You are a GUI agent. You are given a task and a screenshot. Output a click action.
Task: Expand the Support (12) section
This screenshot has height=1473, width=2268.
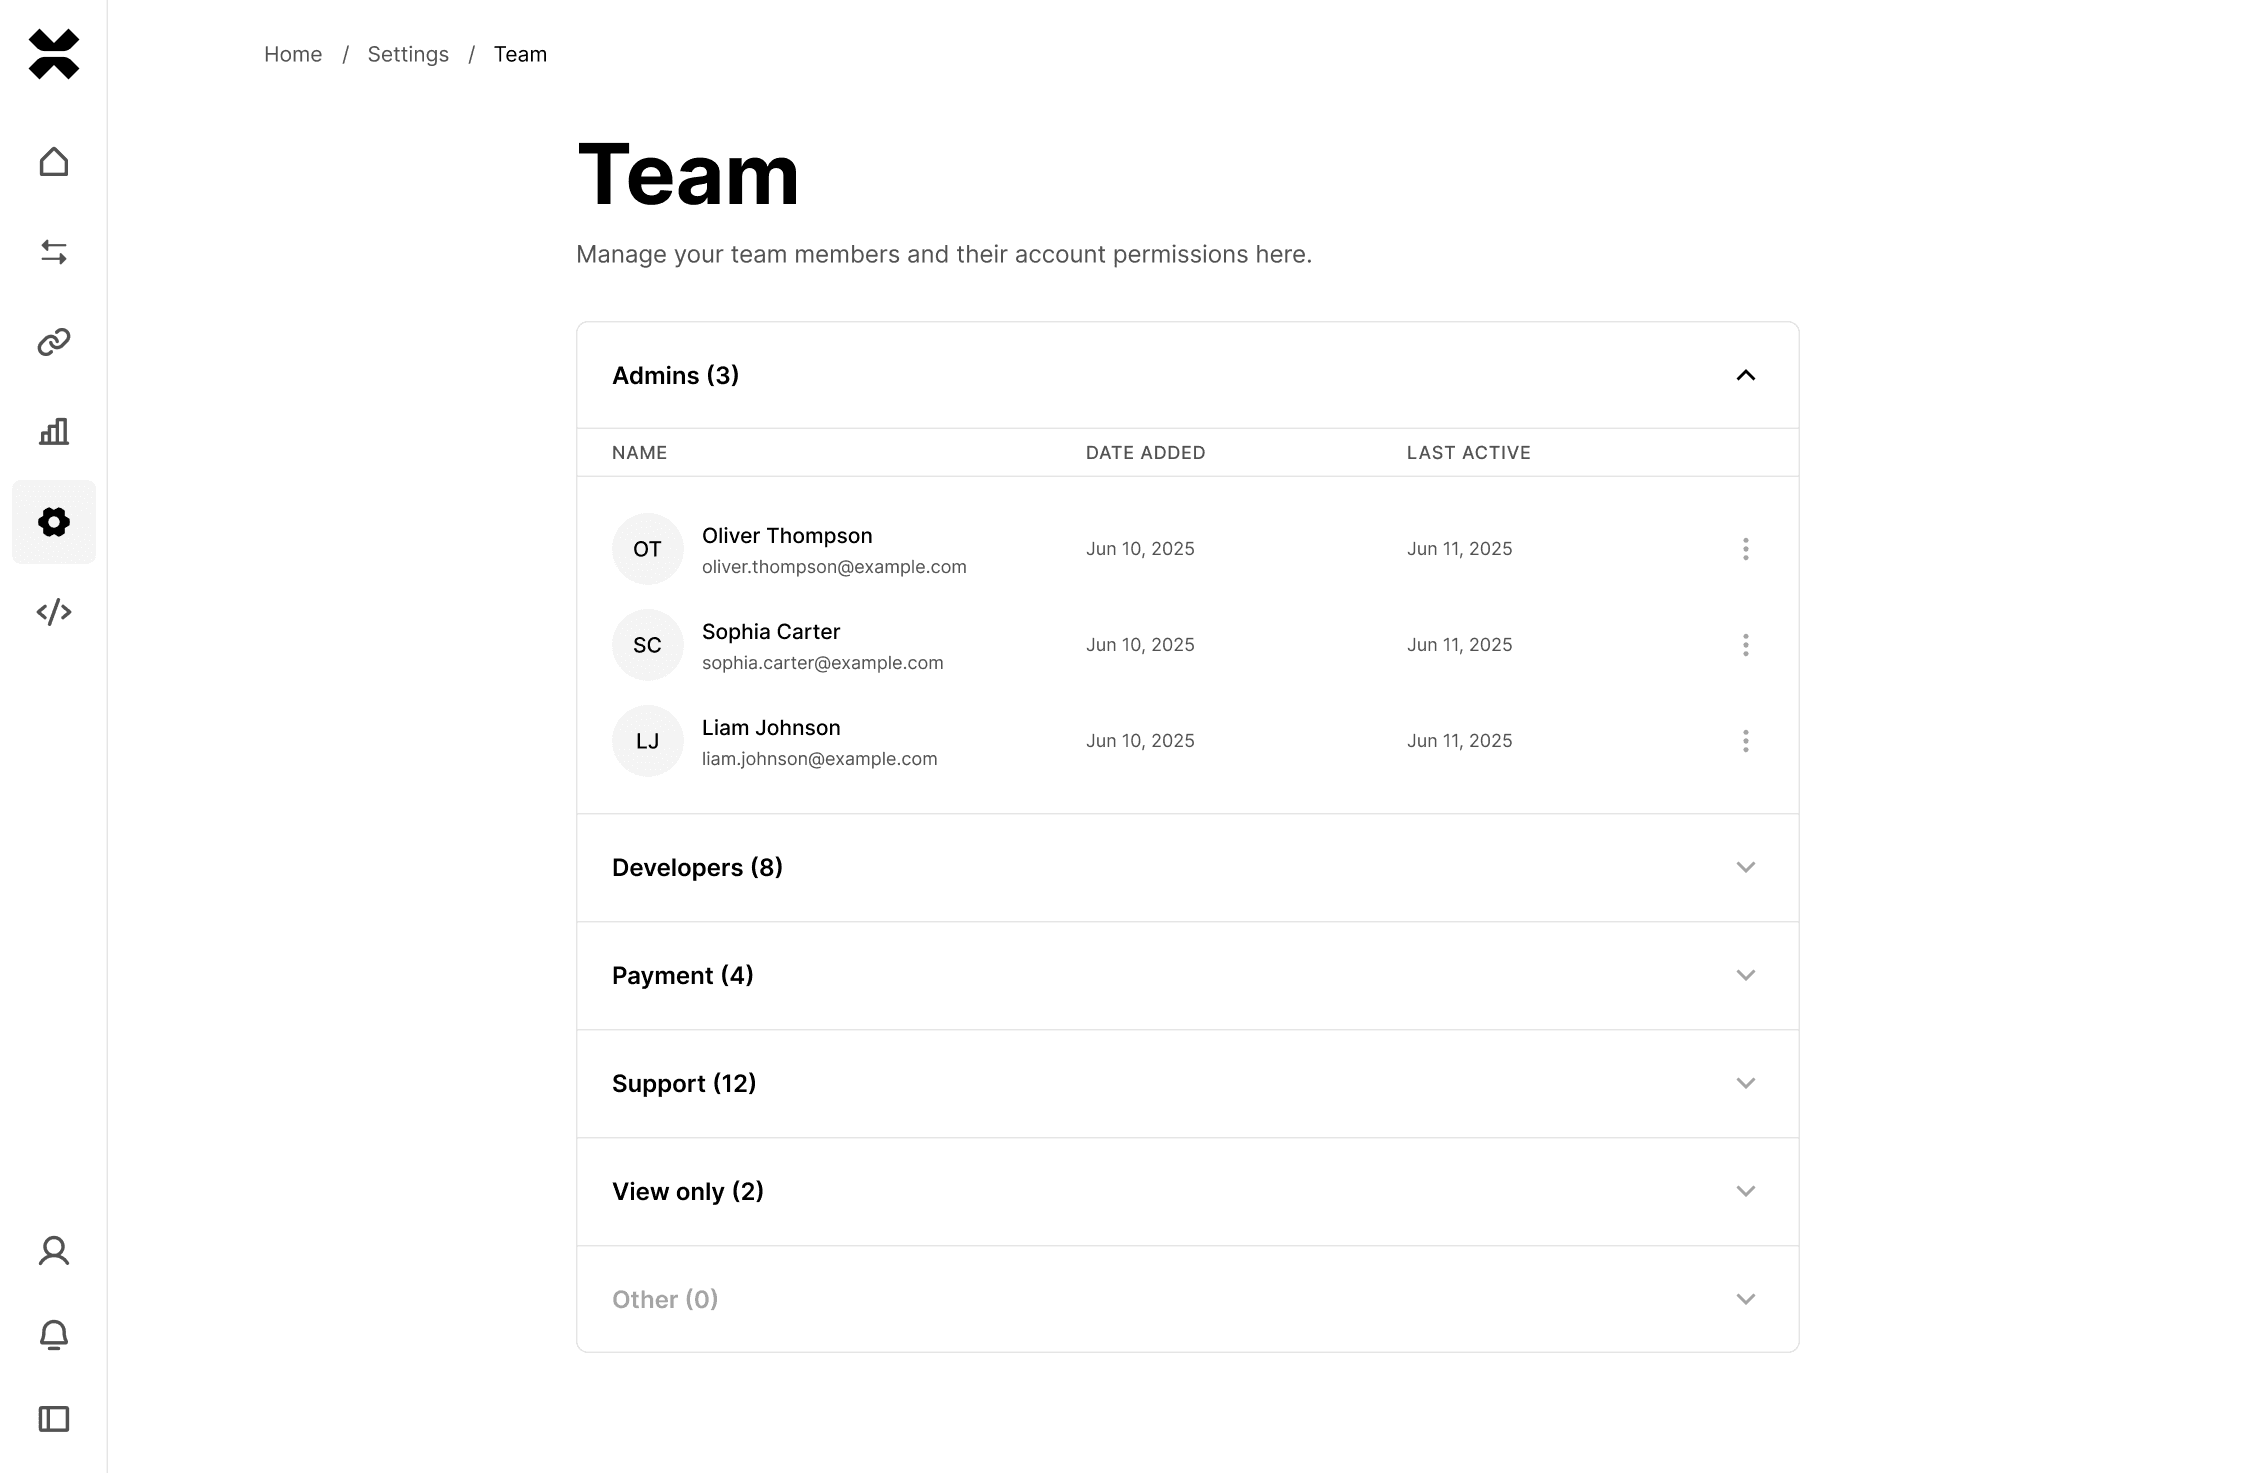[1187, 1084]
